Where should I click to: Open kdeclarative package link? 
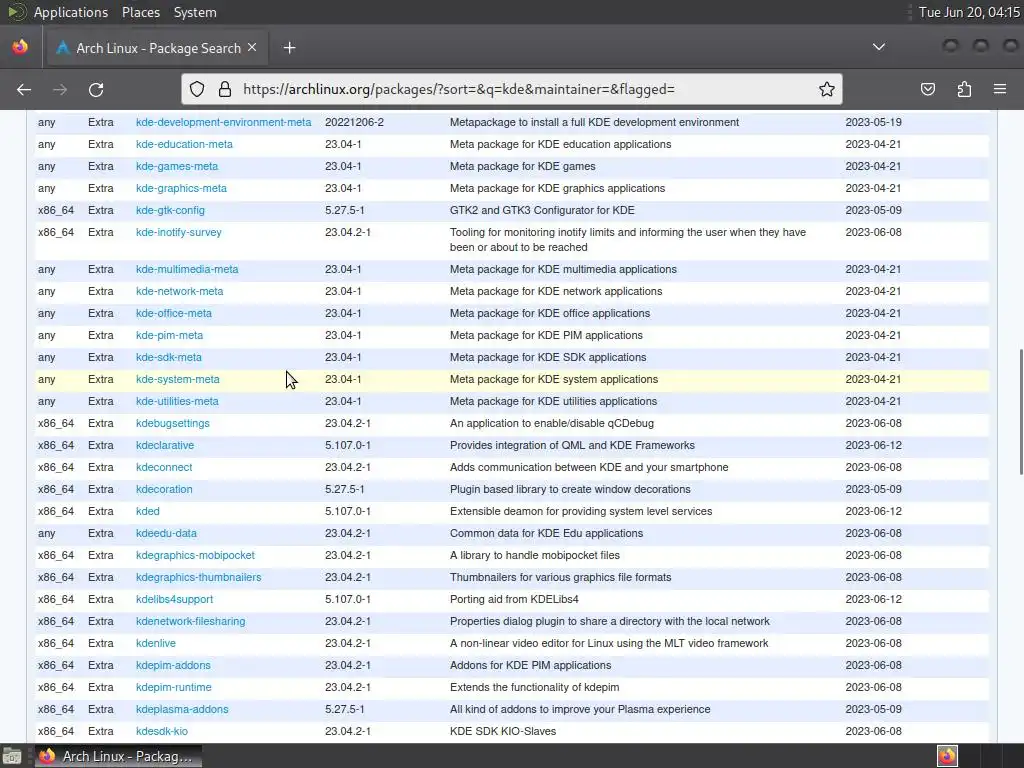pos(165,445)
